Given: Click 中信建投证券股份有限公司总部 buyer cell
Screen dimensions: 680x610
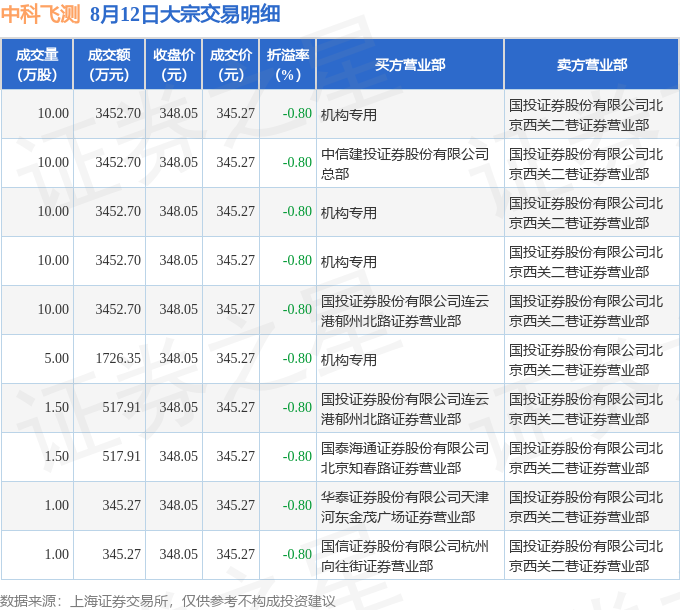Looking at the screenshot, I should tap(410, 163).
